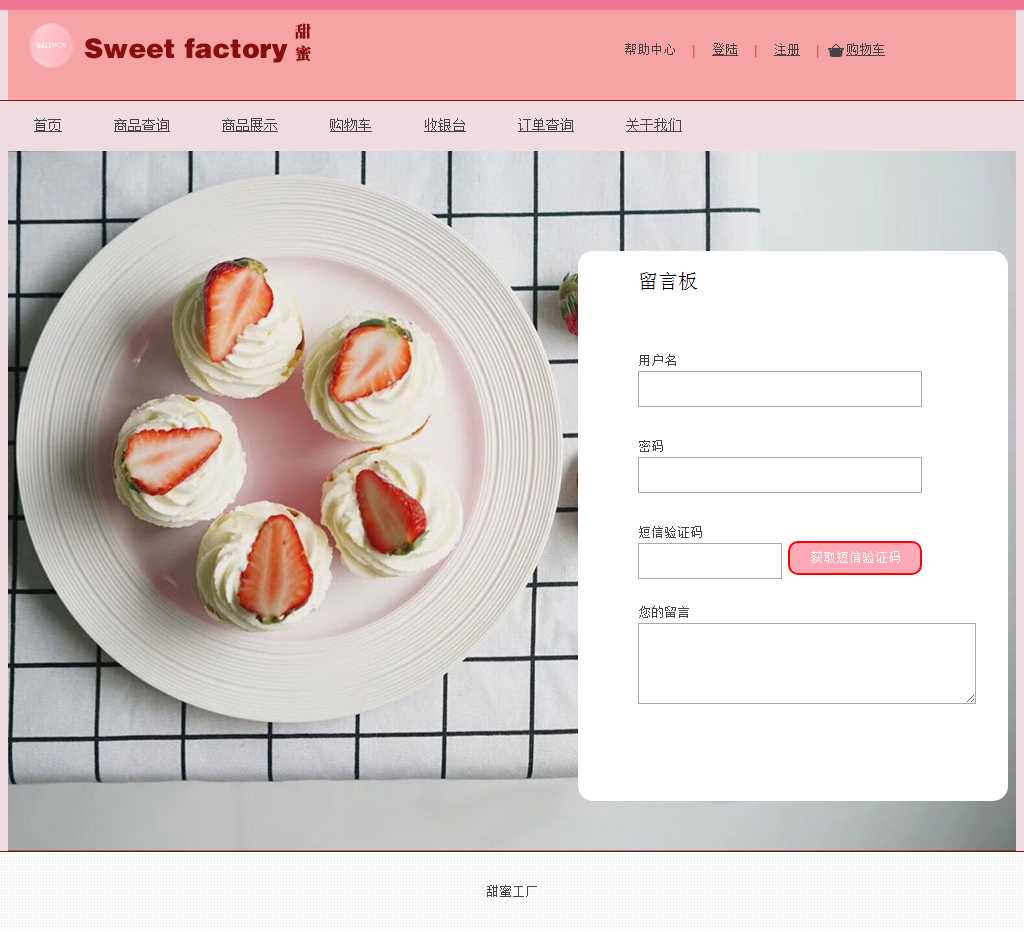Focus the 密码 password field
The height and width of the screenshot is (932, 1024).
pyautogui.click(x=780, y=475)
